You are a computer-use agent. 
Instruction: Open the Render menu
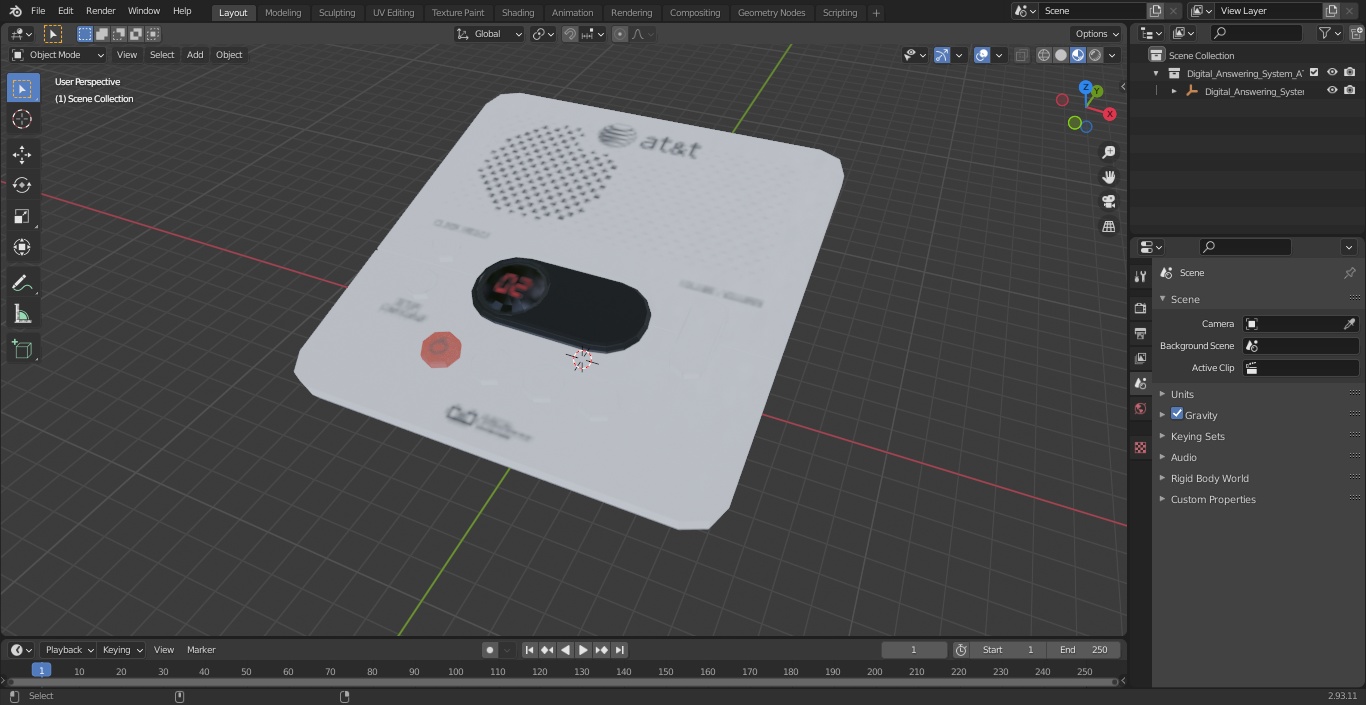100,11
